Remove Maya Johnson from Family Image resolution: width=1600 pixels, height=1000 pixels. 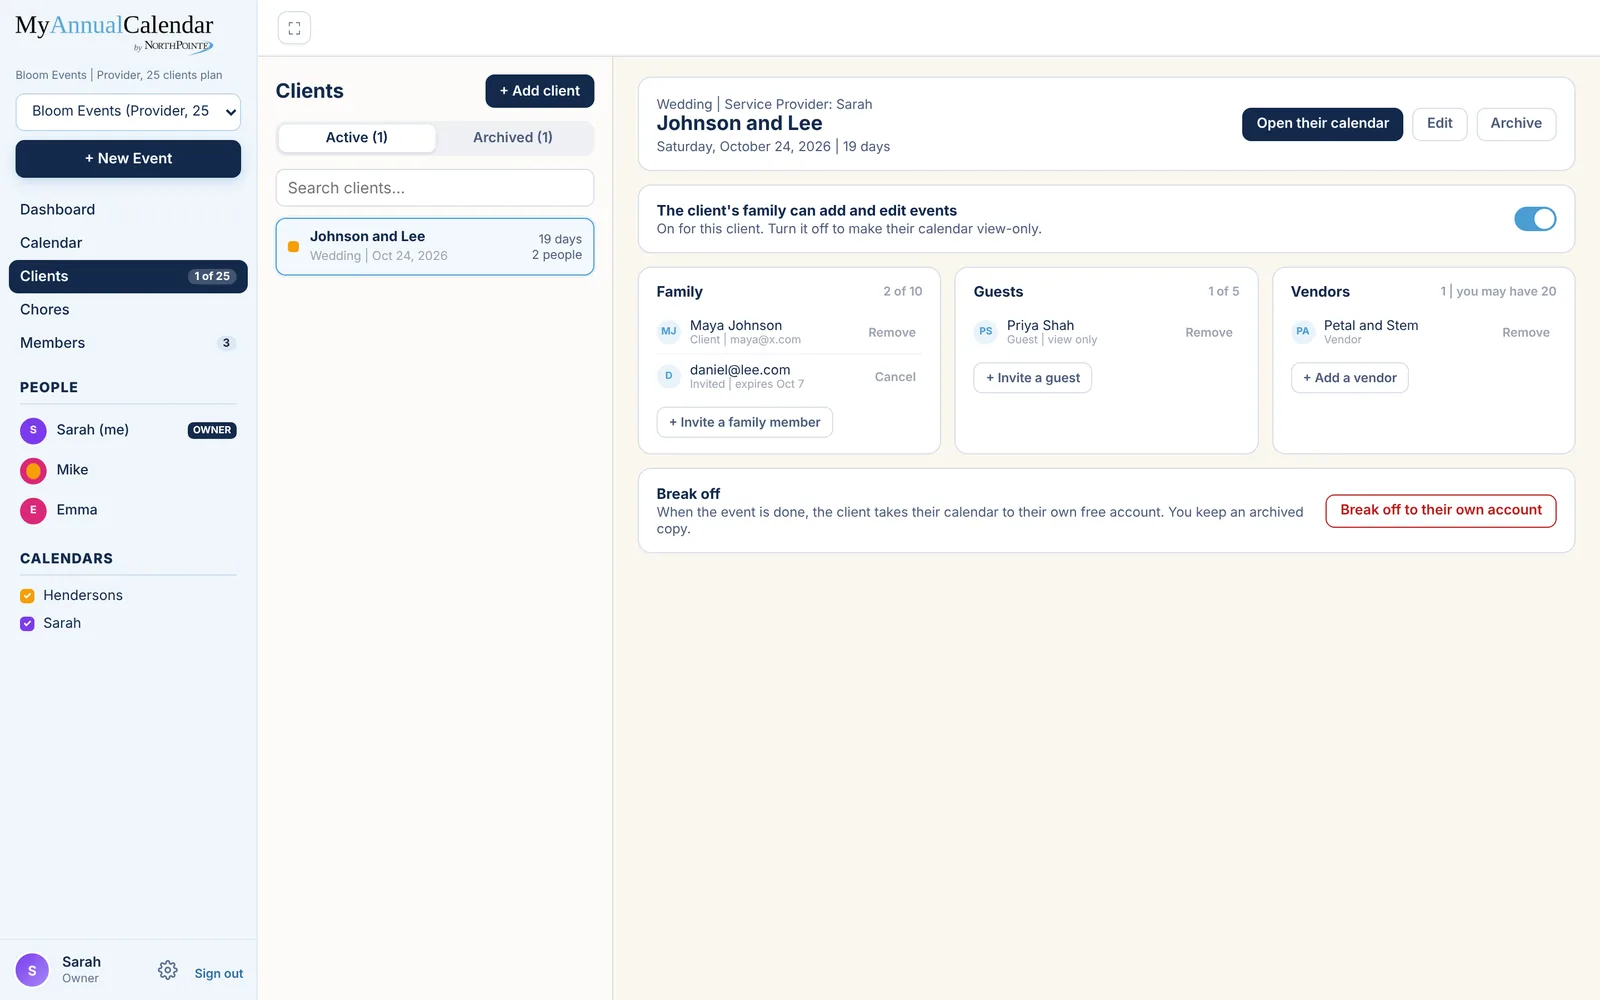[892, 333]
